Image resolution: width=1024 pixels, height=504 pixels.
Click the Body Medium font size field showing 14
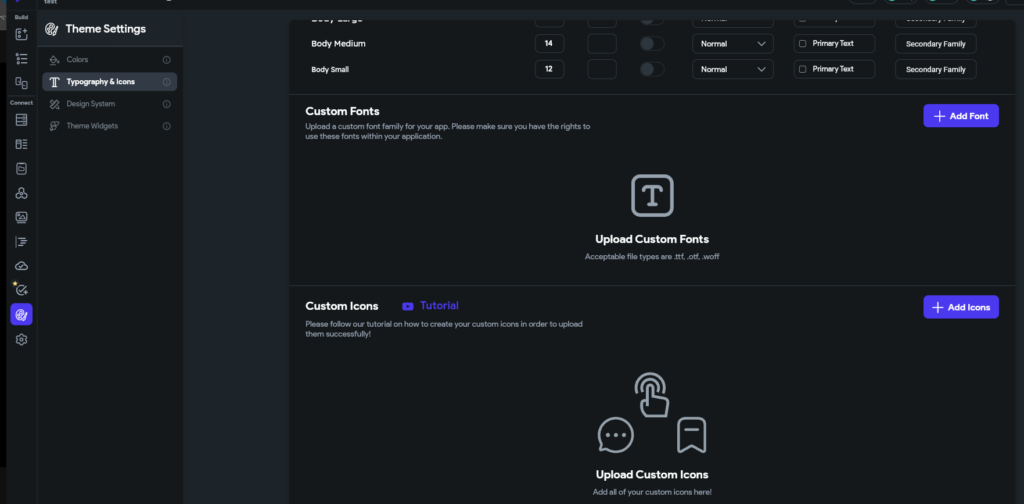pyautogui.click(x=549, y=44)
